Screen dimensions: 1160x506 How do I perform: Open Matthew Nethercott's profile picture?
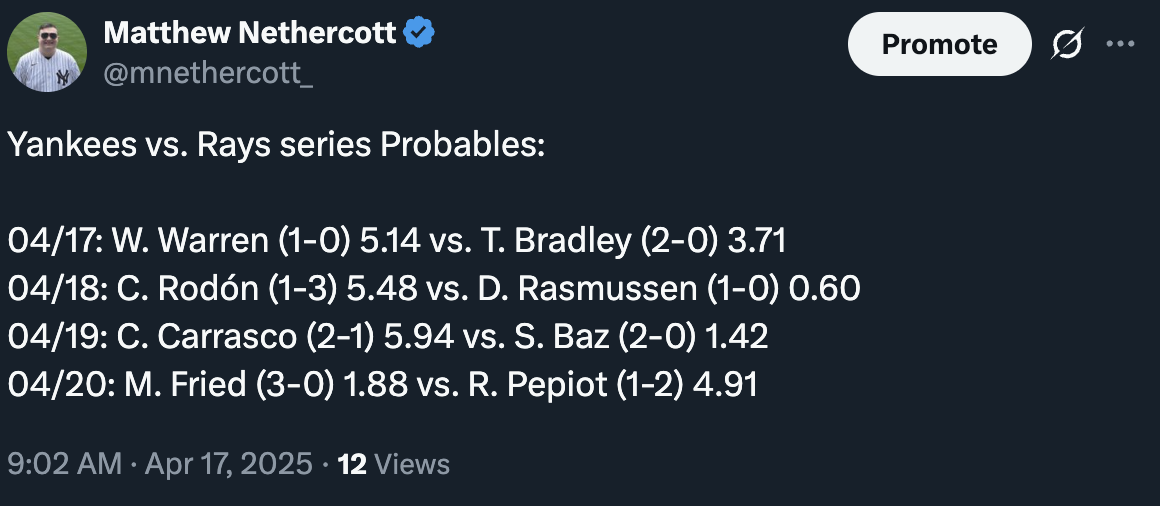[x=47, y=52]
